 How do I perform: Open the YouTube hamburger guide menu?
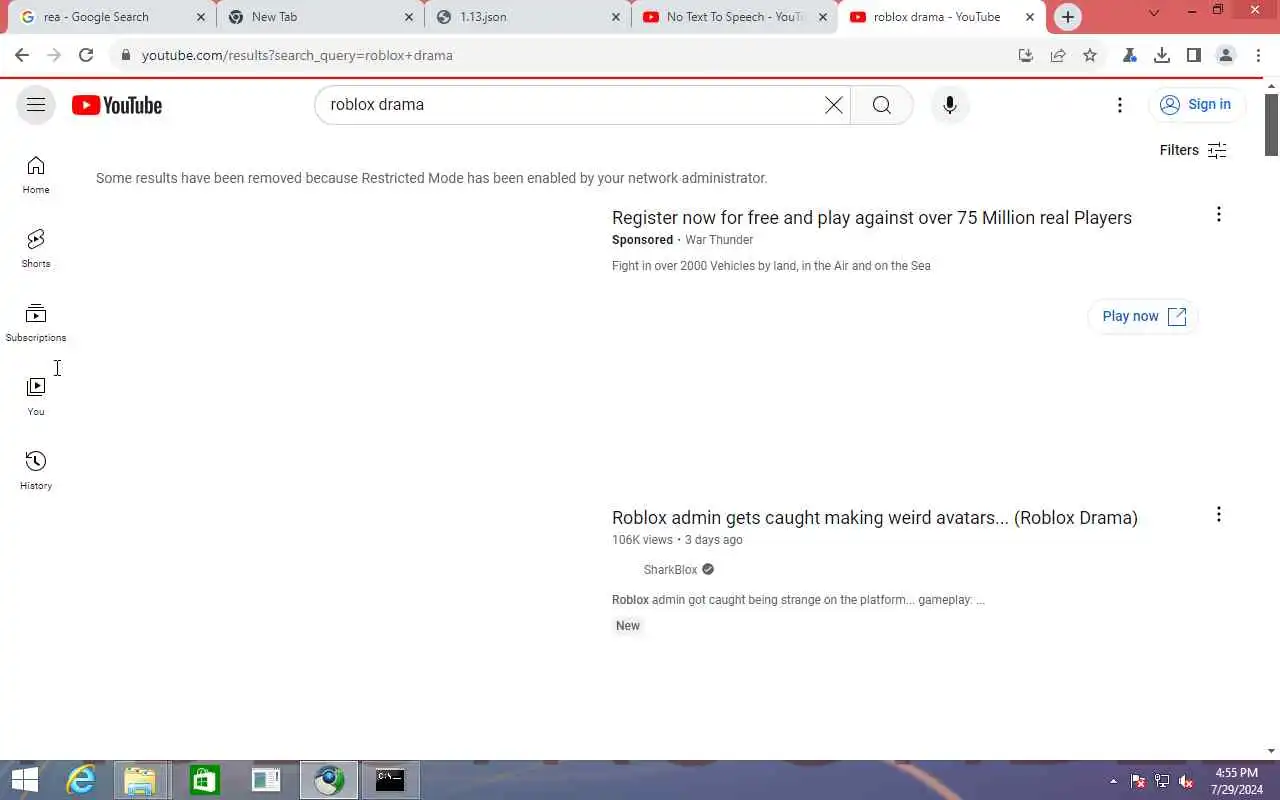pyautogui.click(x=36, y=105)
